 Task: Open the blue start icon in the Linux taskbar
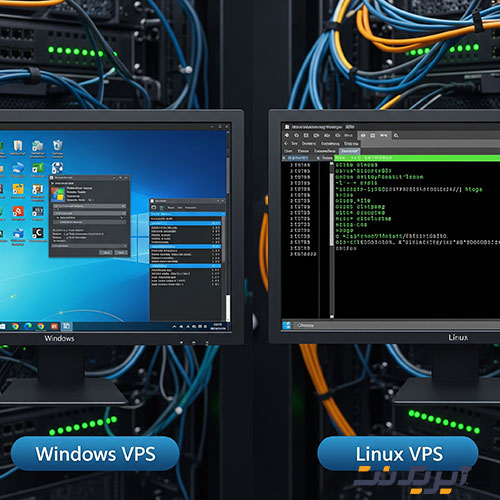(x=287, y=325)
